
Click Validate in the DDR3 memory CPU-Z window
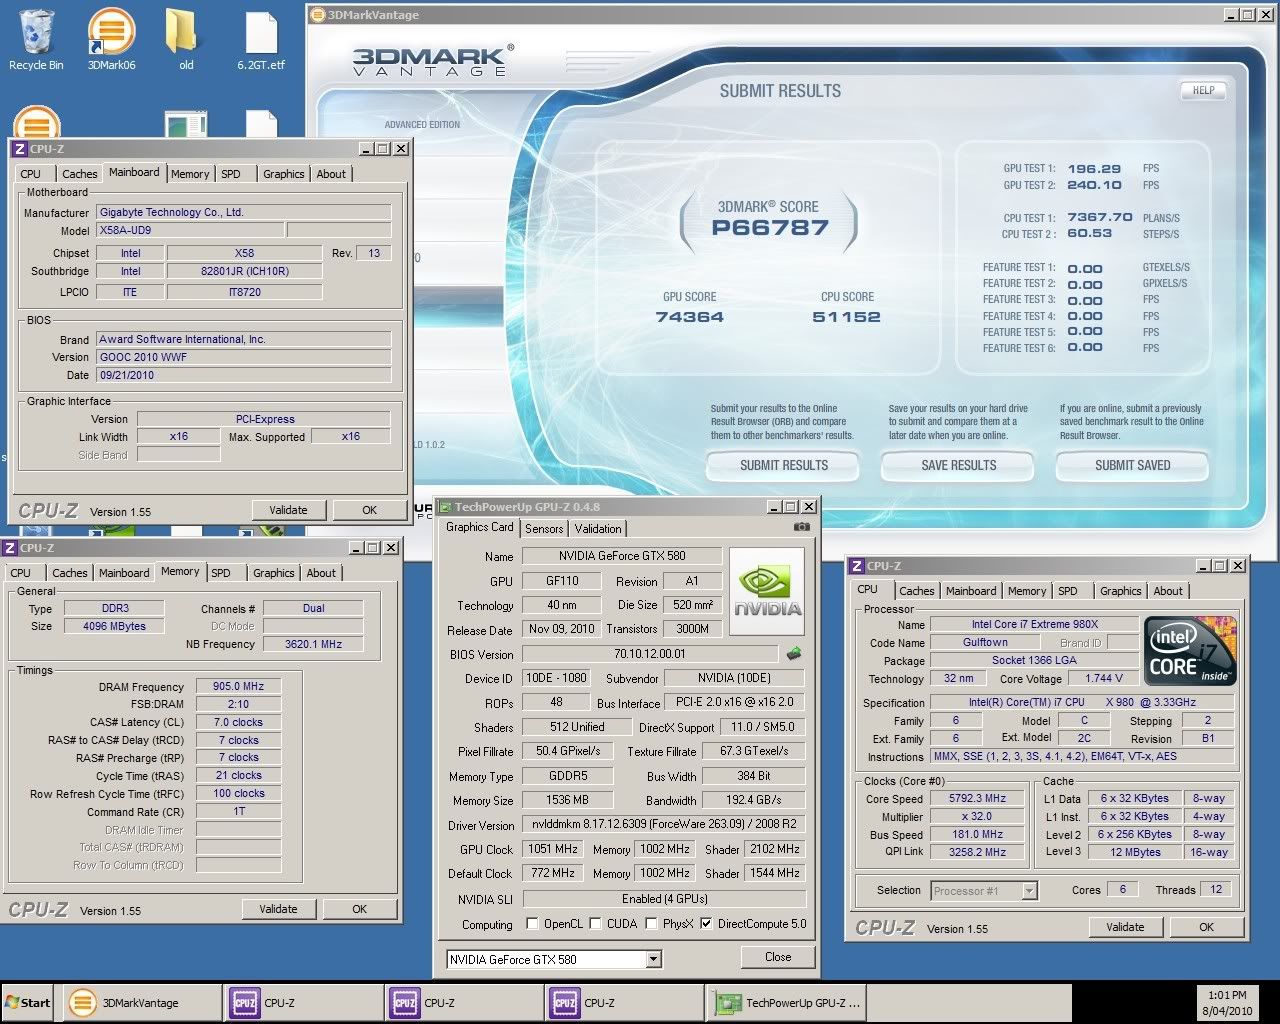pos(278,909)
